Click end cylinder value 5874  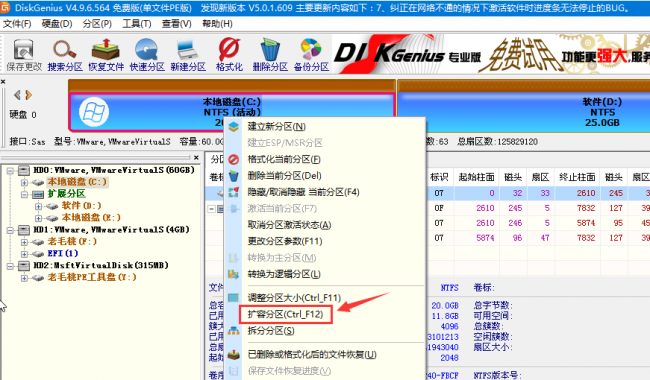[x=586, y=223]
